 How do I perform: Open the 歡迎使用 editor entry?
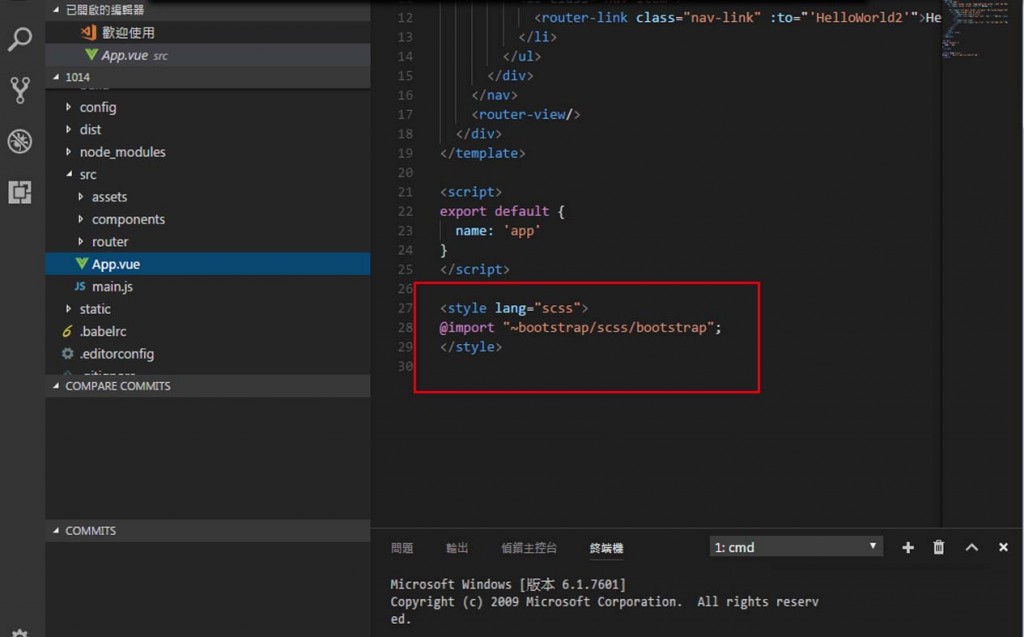pos(208,32)
